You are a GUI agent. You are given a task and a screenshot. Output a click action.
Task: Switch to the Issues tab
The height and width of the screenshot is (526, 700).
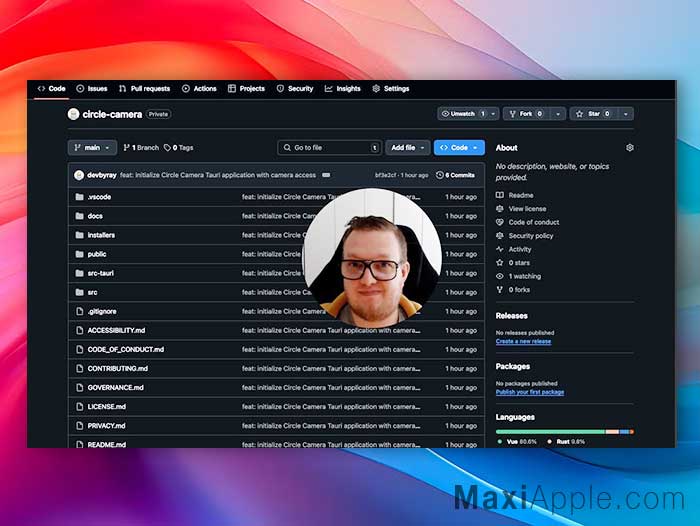92,88
